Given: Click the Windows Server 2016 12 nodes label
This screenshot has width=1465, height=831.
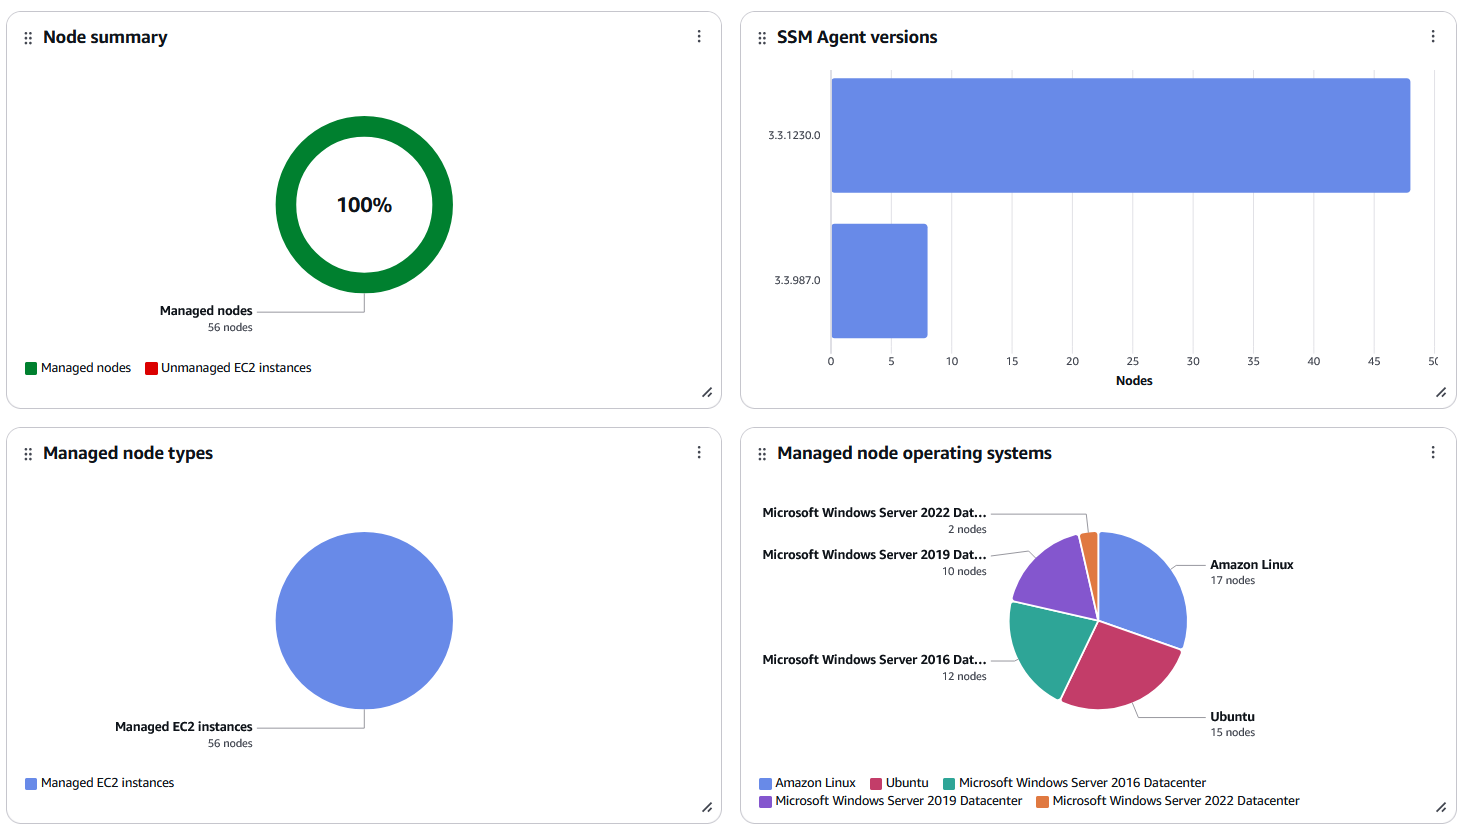Looking at the screenshot, I should (x=874, y=668).
